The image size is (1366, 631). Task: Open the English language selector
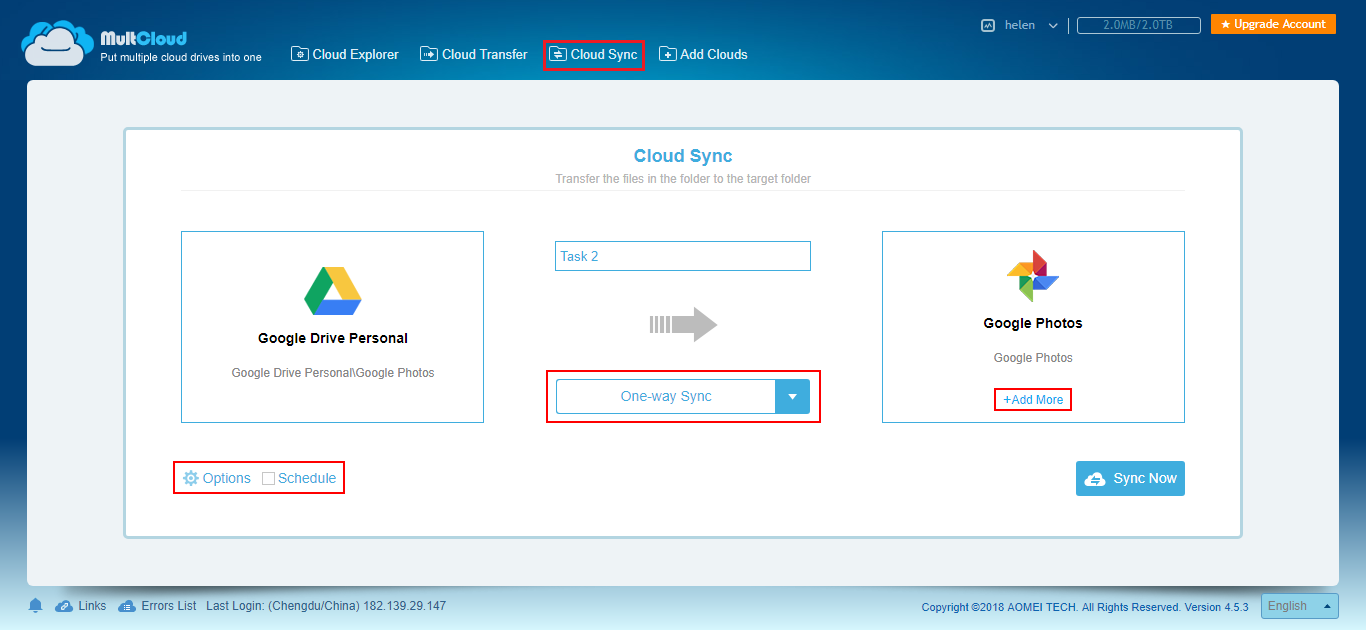tap(1300, 606)
